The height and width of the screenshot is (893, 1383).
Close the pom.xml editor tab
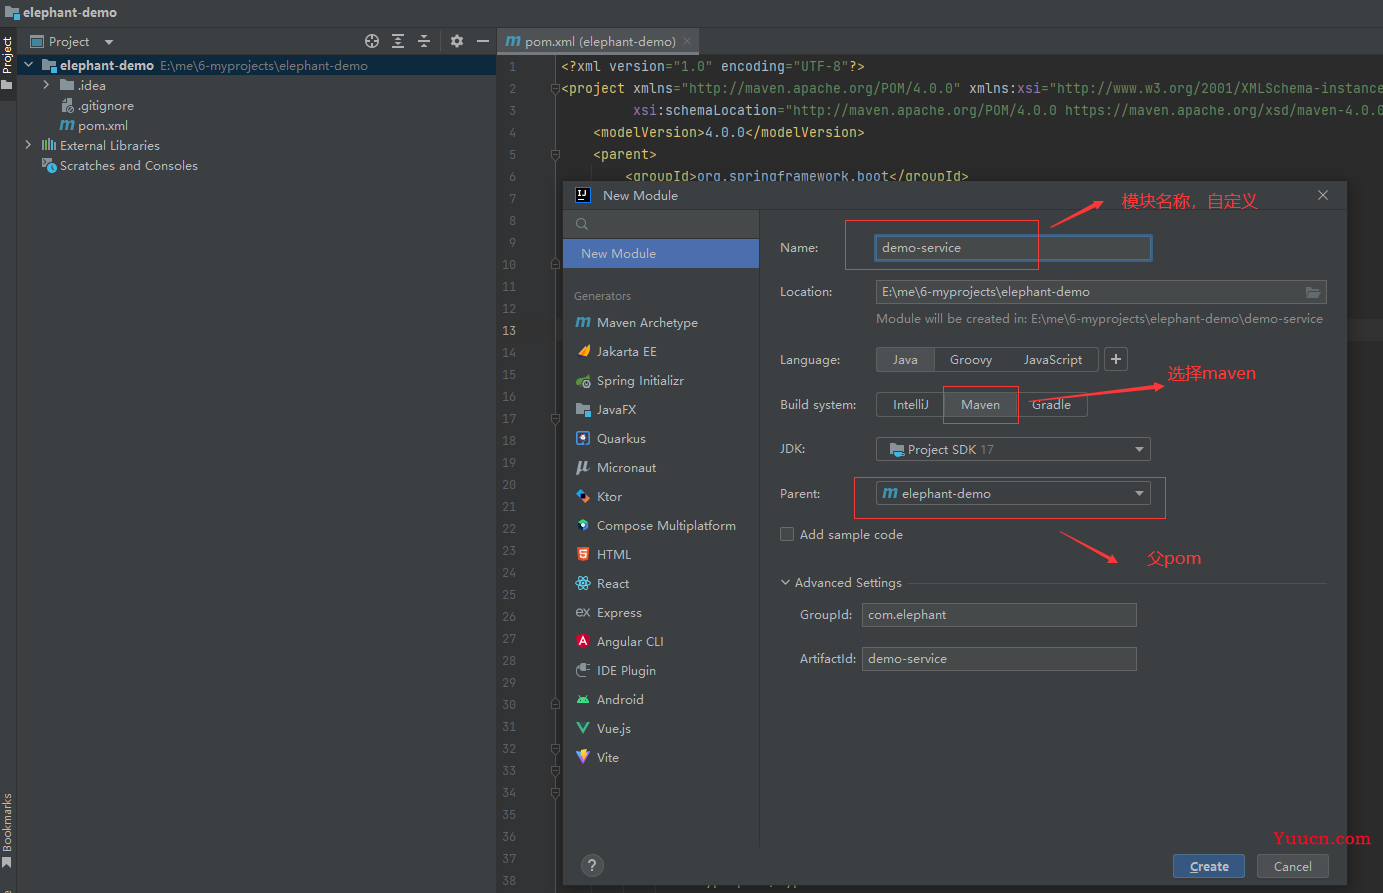pyautogui.click(x=687, y=41)
